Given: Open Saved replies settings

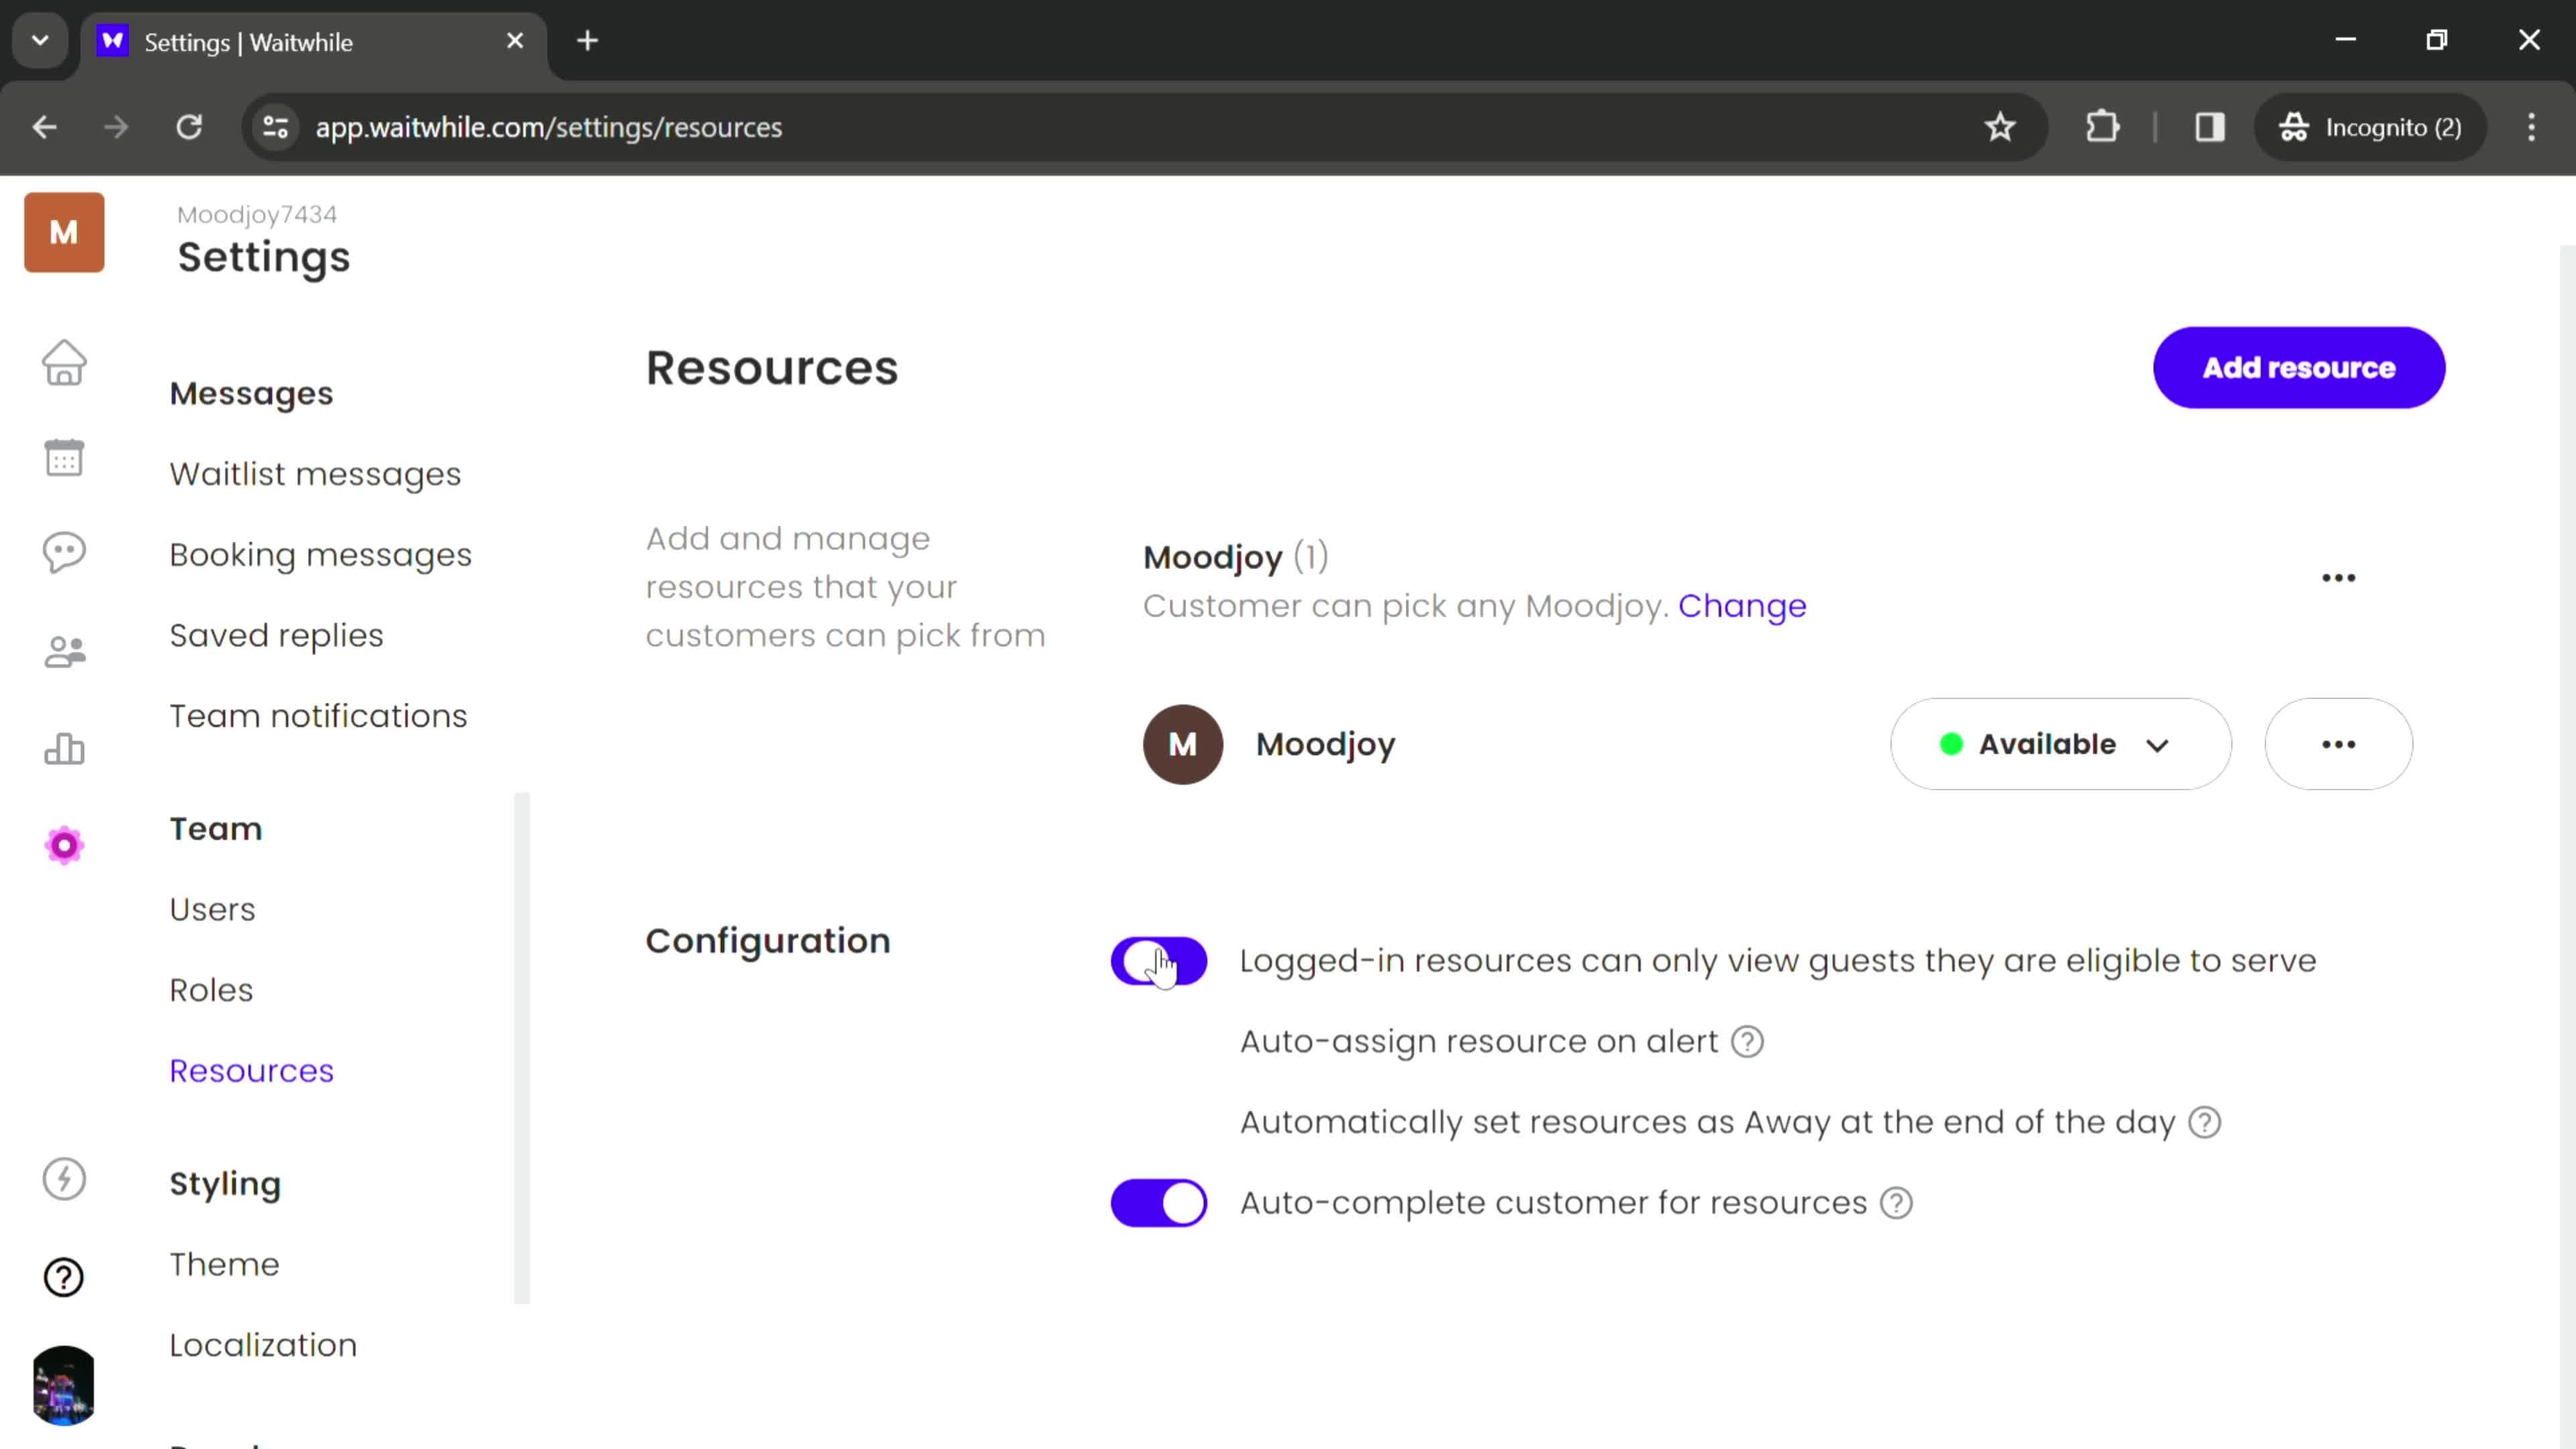Looking at the screenshot, I should (x=276, y=635).
